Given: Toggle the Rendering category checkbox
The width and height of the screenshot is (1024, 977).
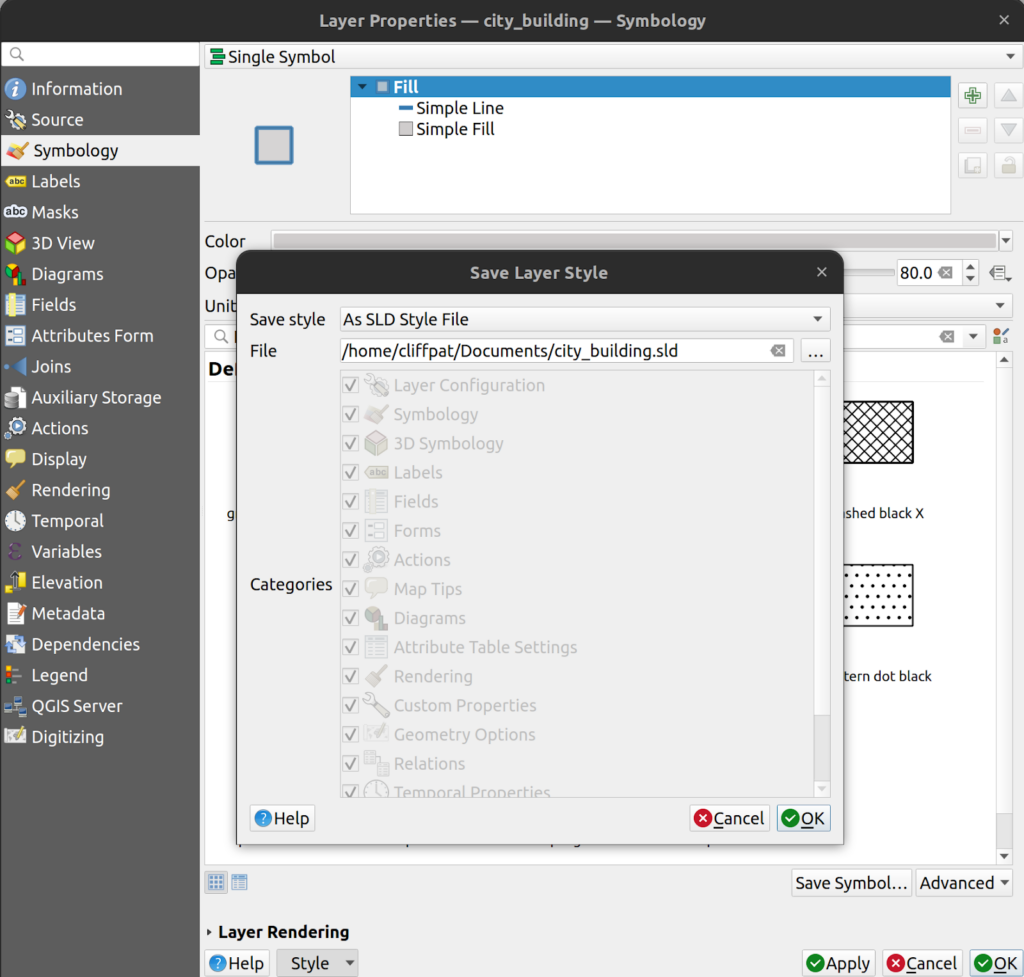Looking at the screenshot, I should (351, 676).
